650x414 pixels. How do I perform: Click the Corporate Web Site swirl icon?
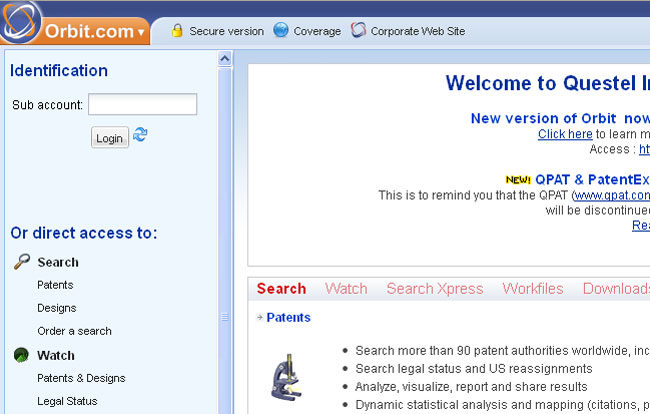(358, 30)
